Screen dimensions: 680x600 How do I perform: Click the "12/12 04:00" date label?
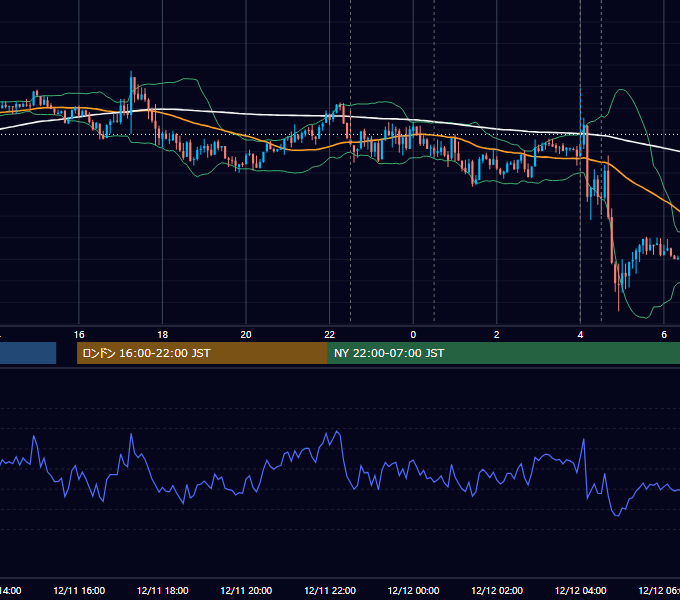(580, 590)
